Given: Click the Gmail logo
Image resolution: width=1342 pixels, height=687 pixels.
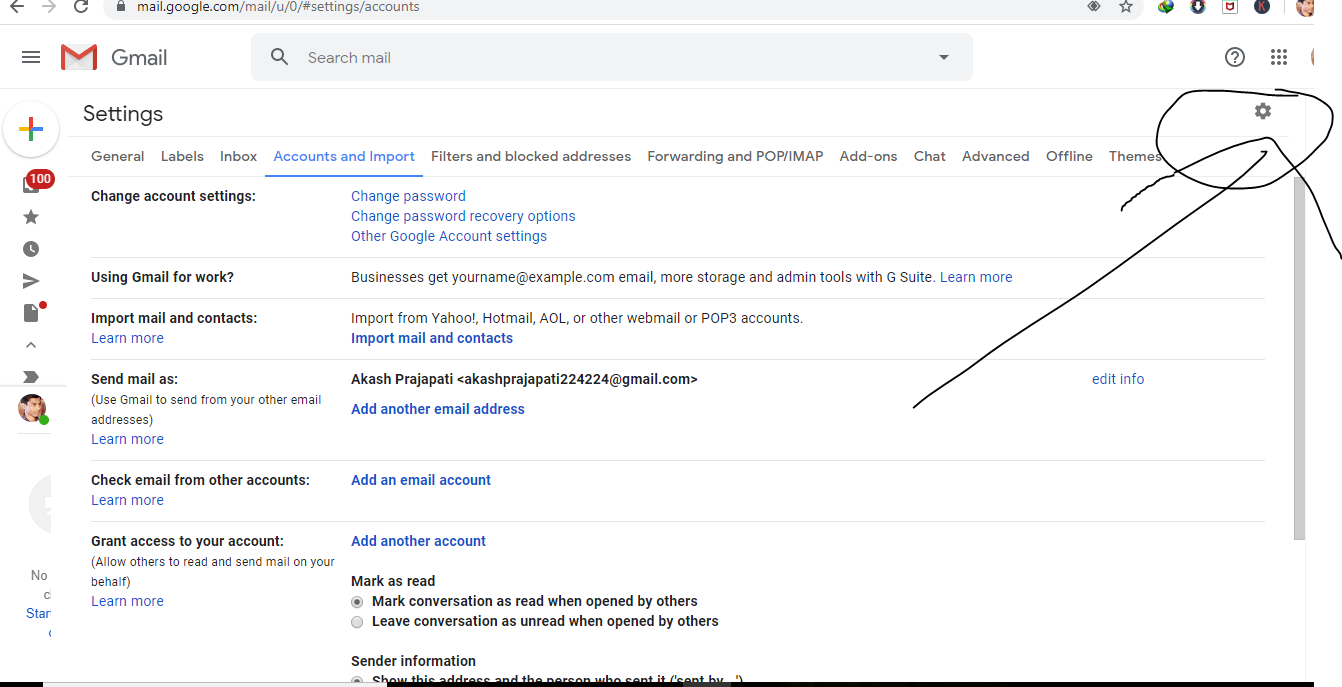Looking at the screenshot, I should pyautogui.click(x=114, y=57).
